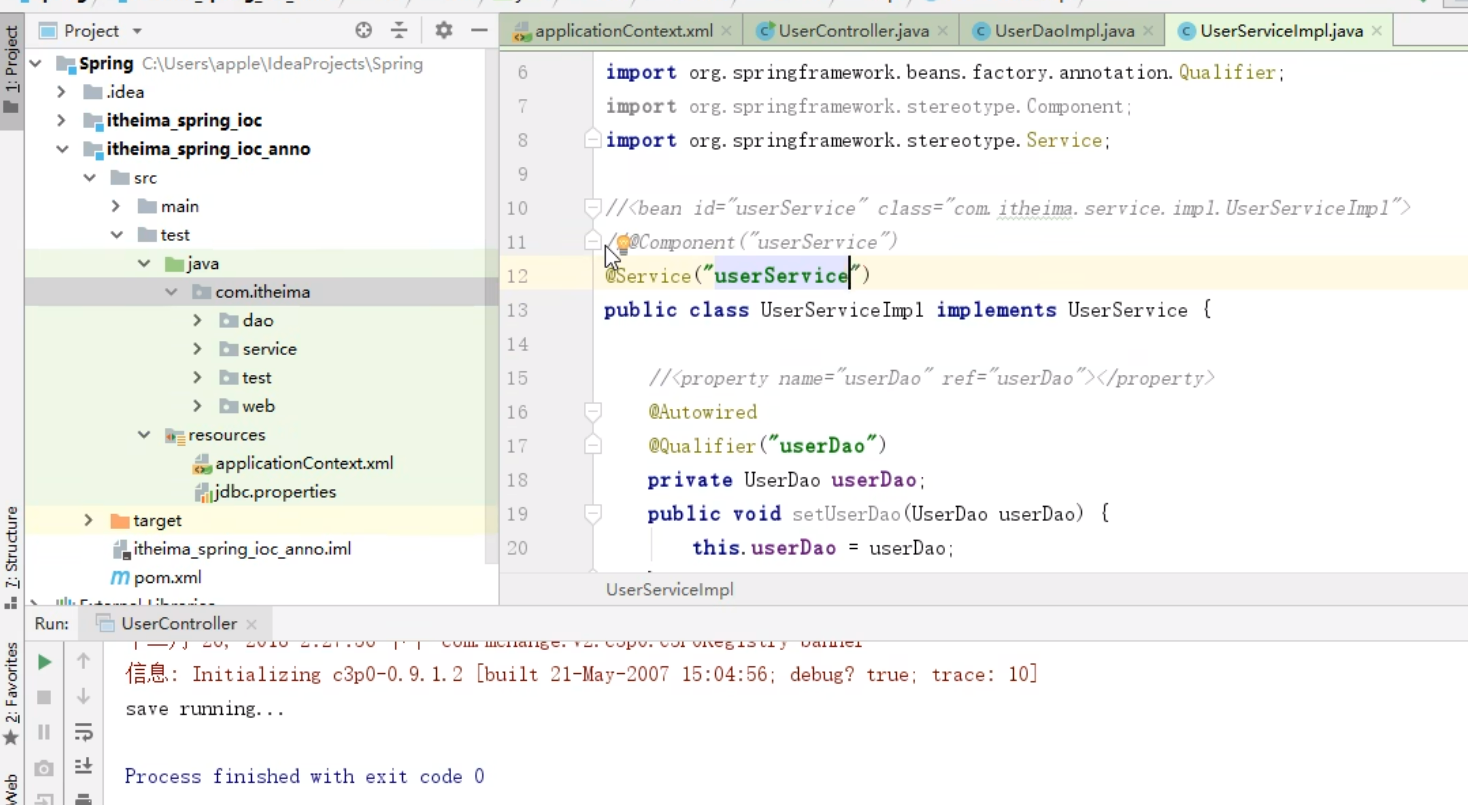Image resolution: width=1468 pixels, height=805 pixels.
Task: Rerun UserController with green play icon
Action: [x=44, y=662]
